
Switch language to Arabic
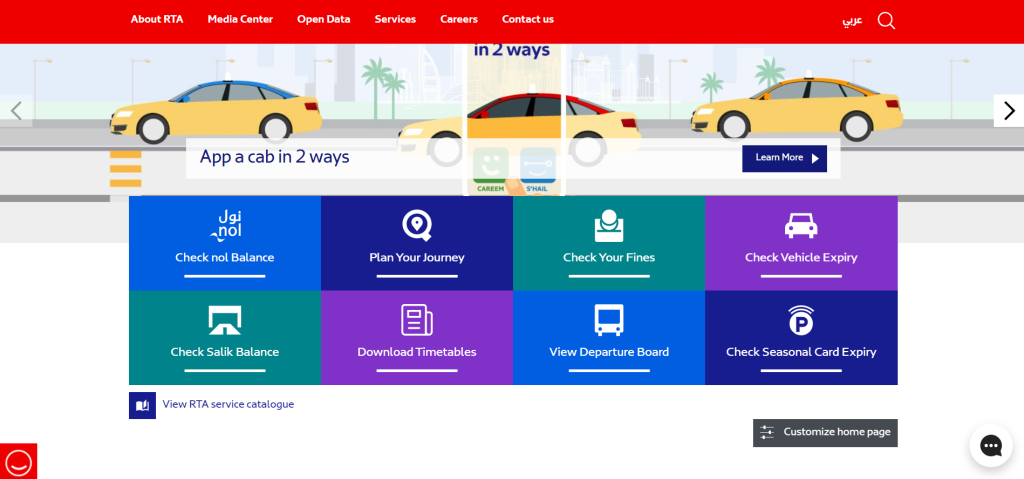pos(852,20)
